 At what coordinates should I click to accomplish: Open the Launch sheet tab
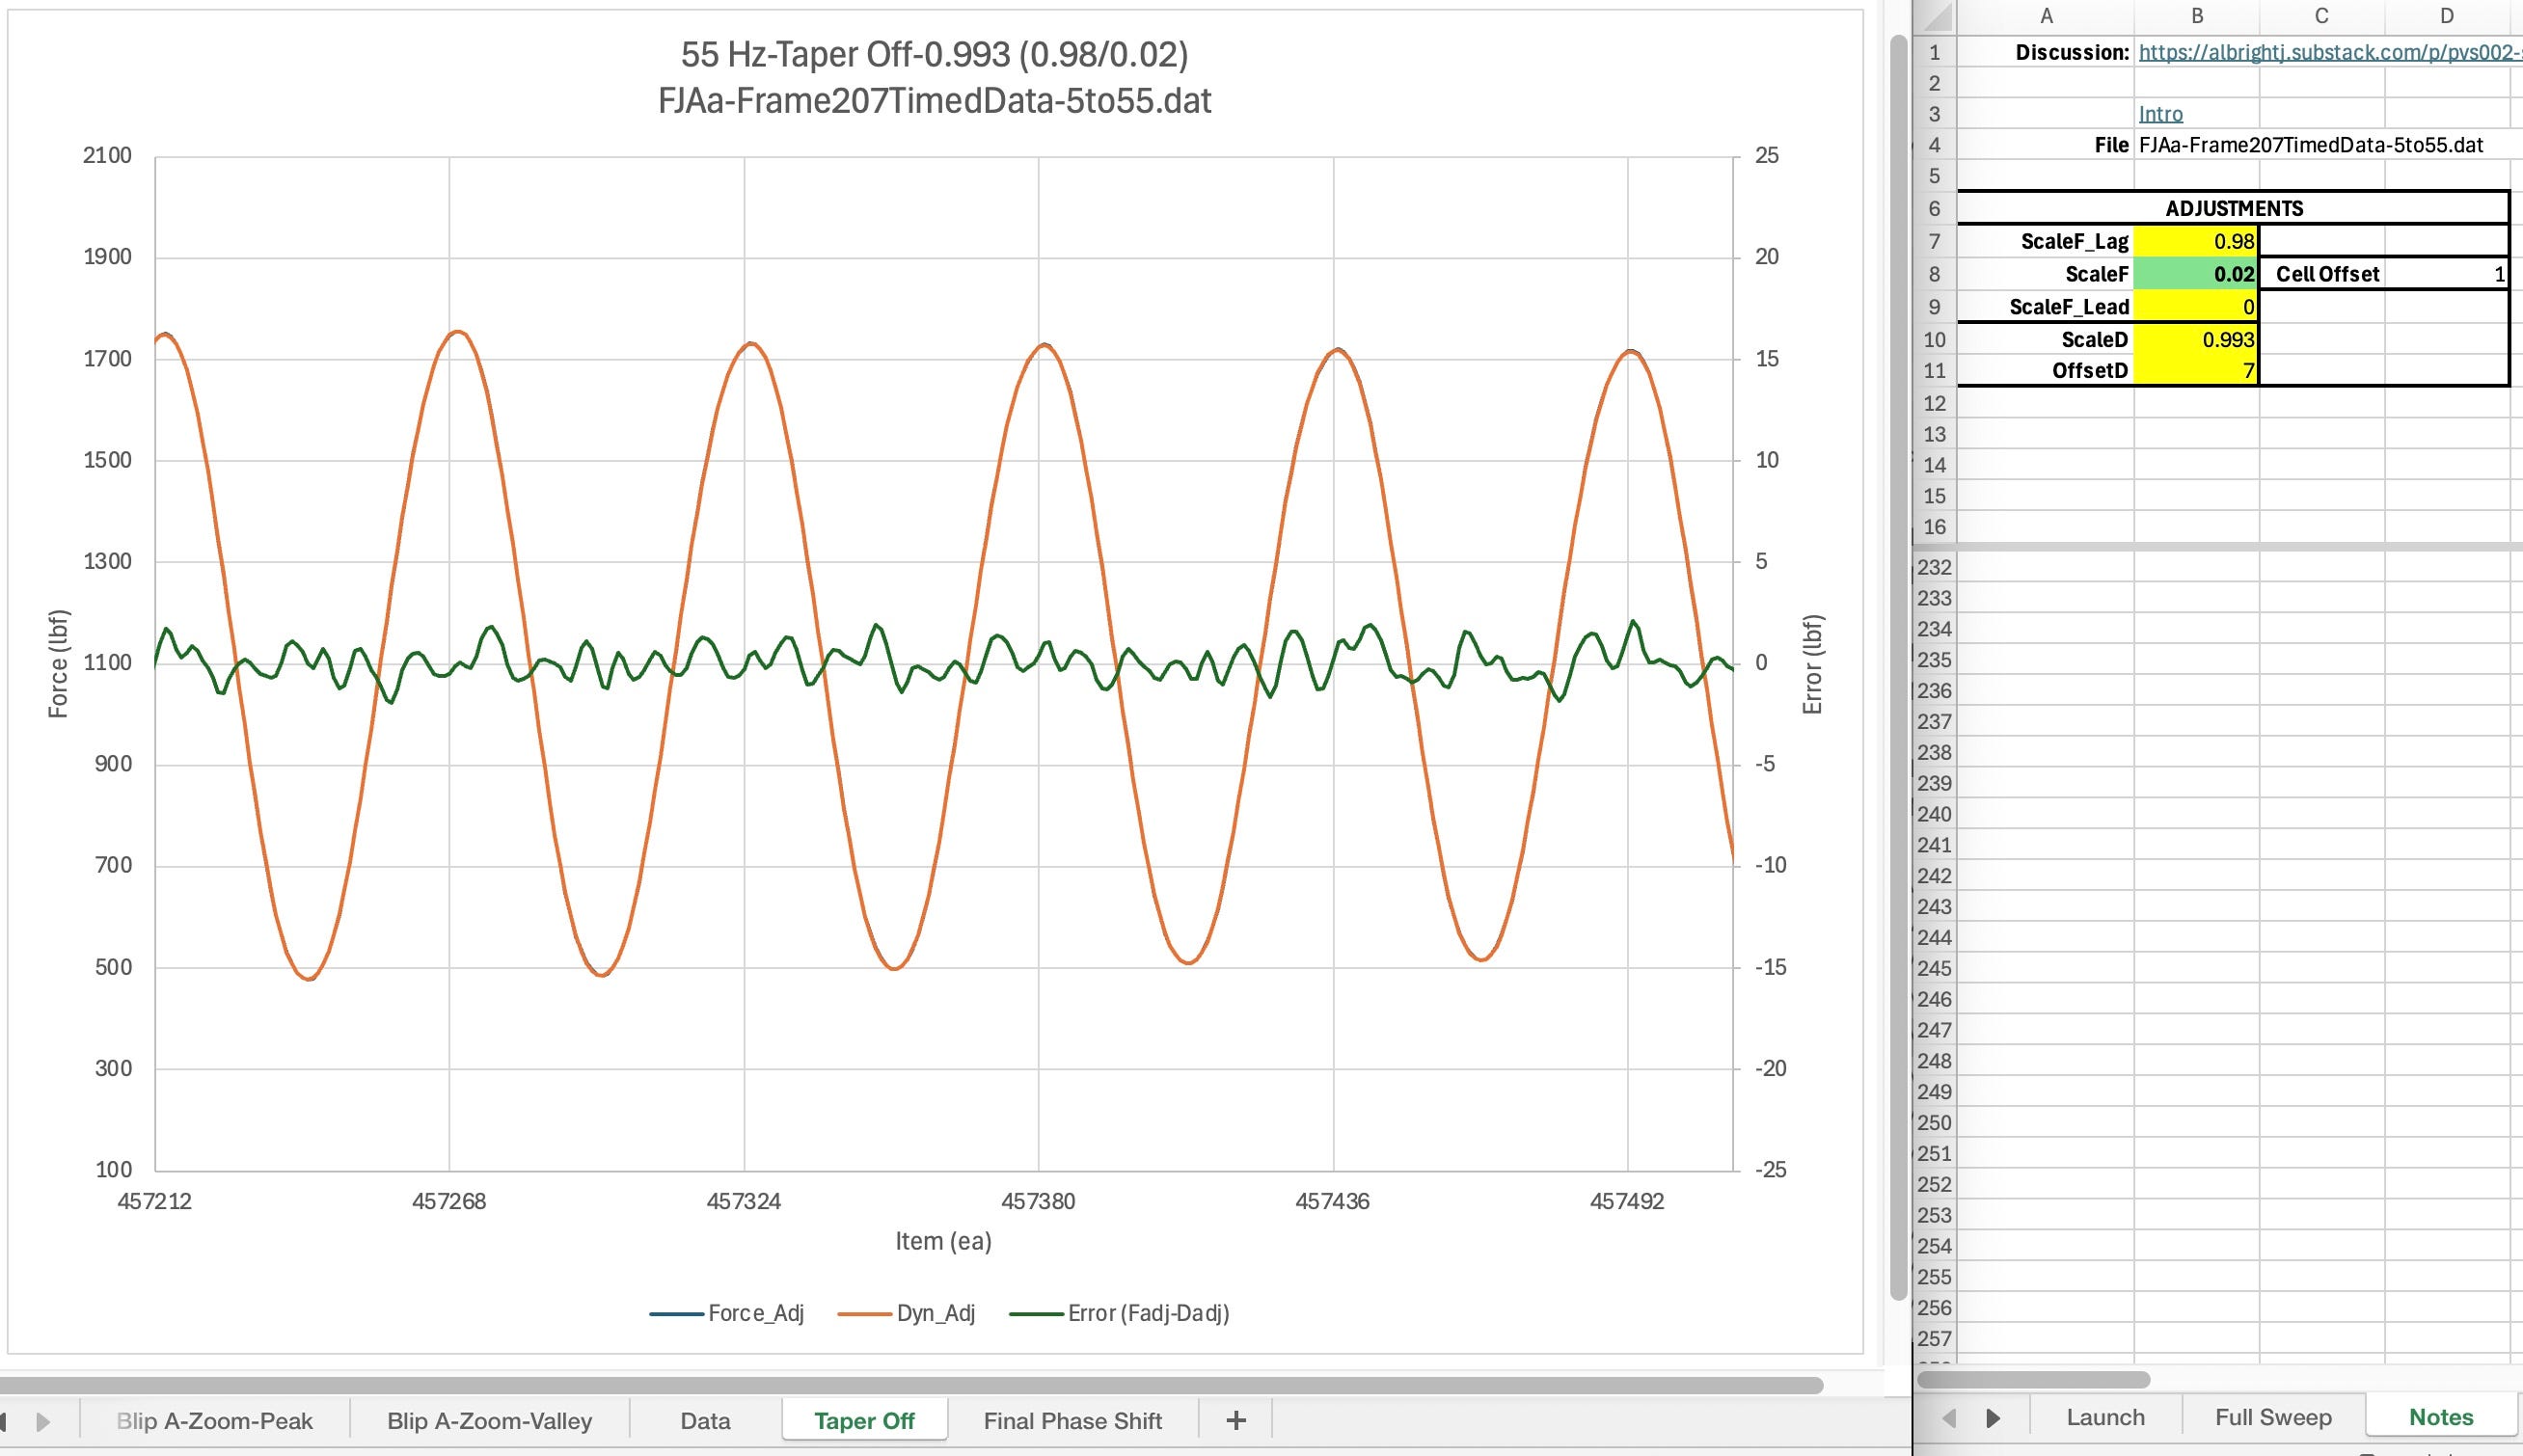click(x=2105, y=1418)
